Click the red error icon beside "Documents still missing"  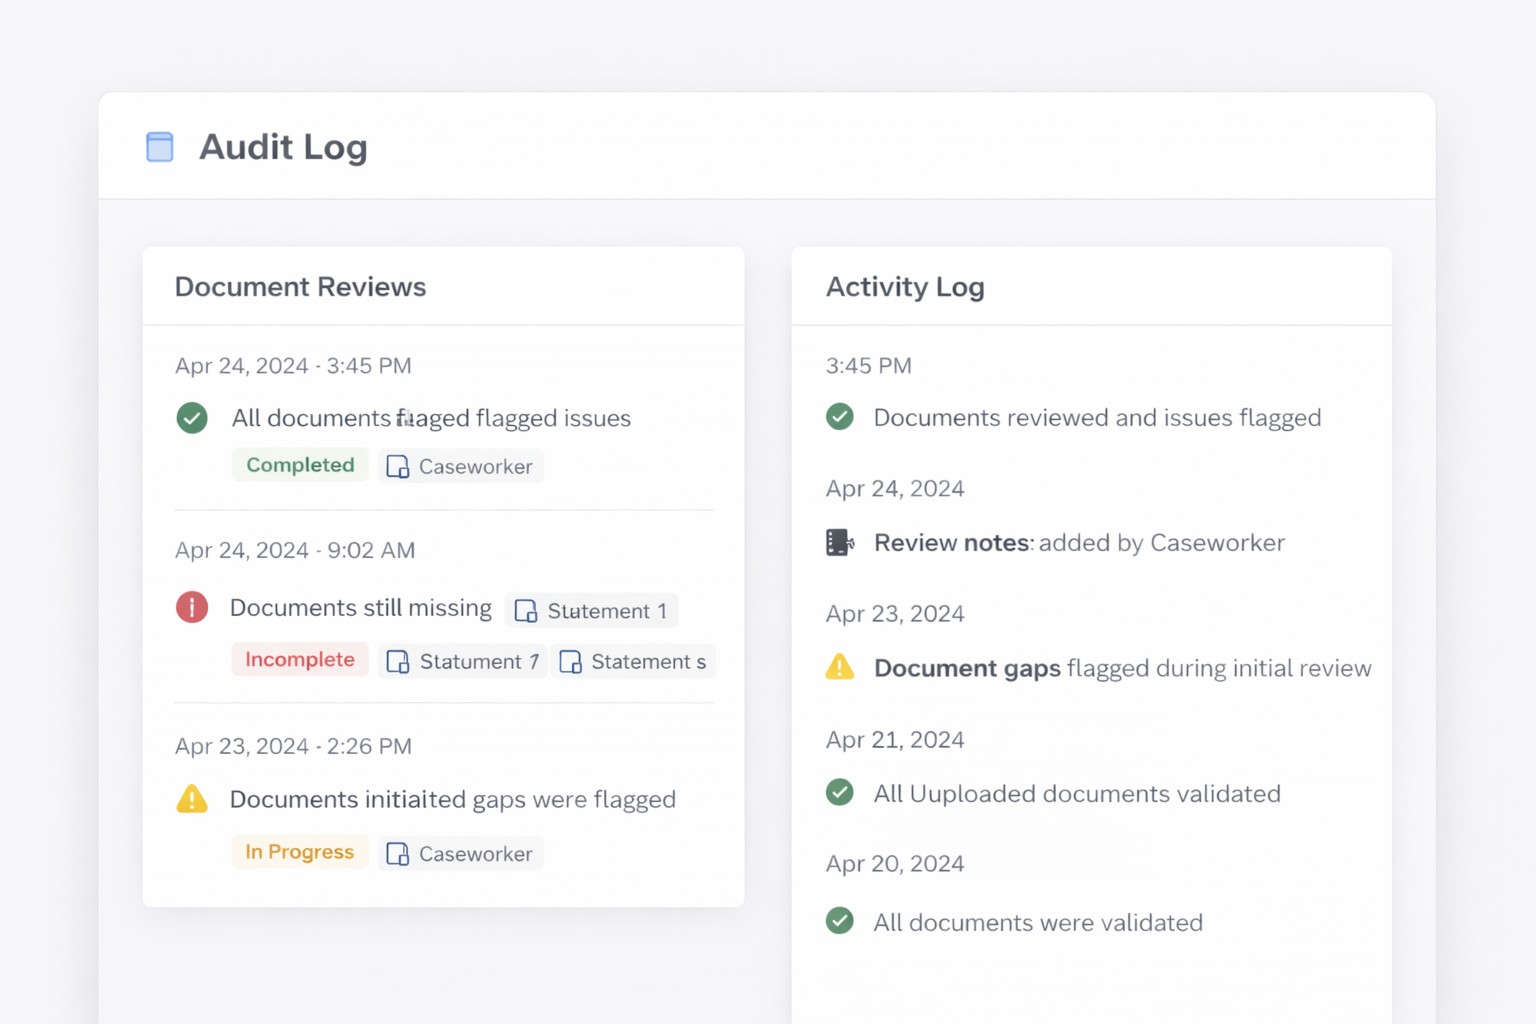191,607
